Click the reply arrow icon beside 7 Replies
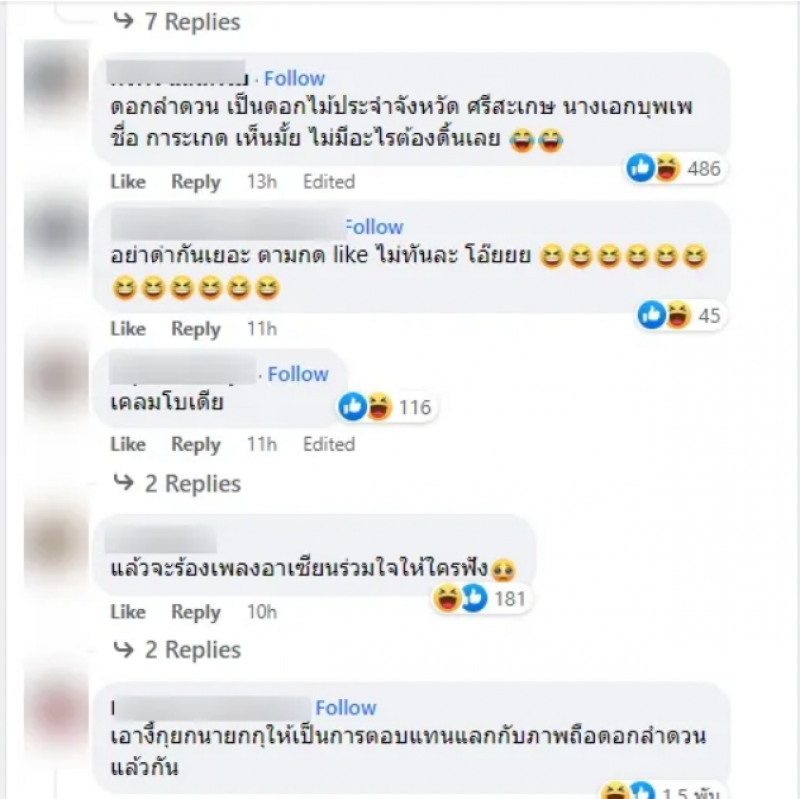 (x=123, y=21)
